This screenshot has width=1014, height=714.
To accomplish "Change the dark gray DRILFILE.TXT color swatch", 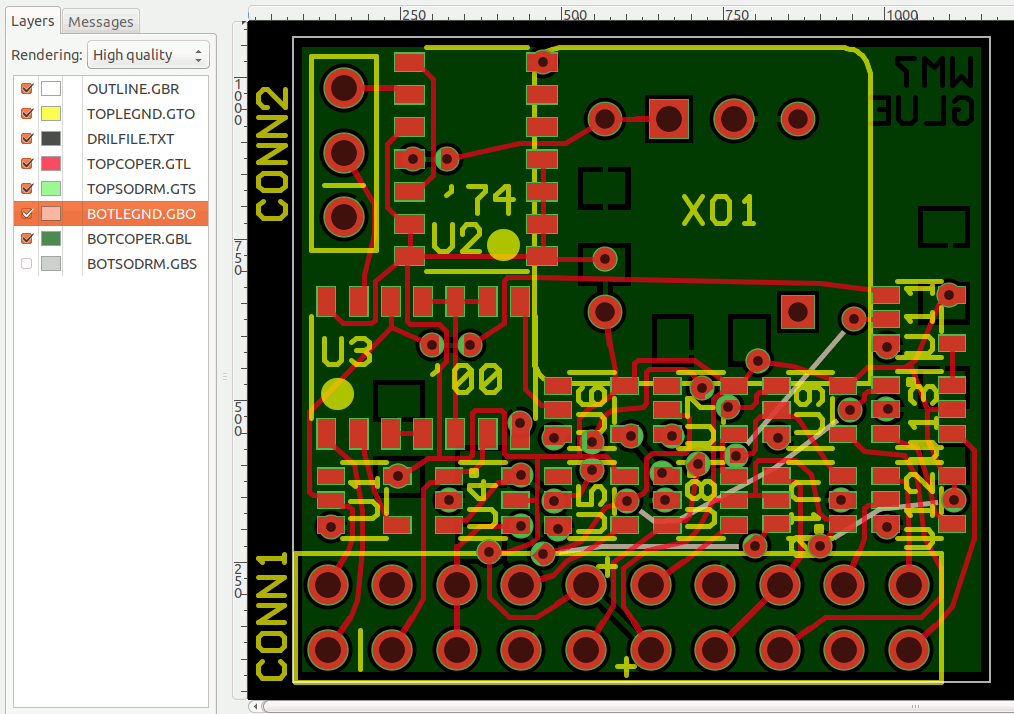I will click(x=51, y=139).
